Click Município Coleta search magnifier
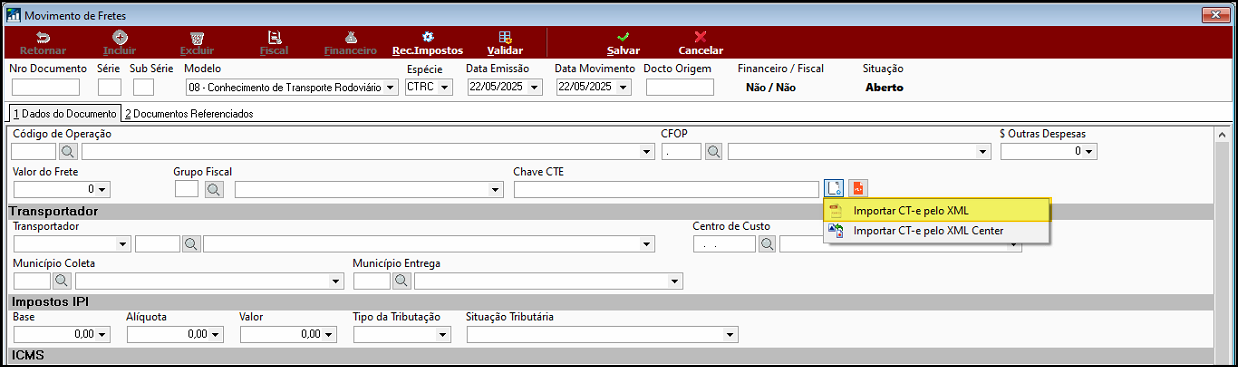This screenshot has width=1238, height=367. [x=61, y=281]
